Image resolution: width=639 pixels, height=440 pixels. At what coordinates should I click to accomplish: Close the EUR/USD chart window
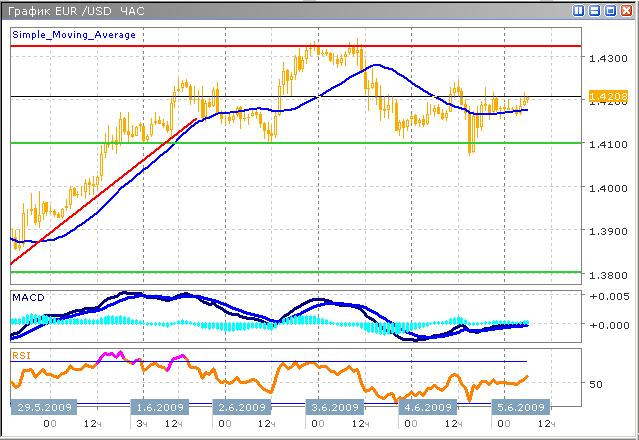pos(625,10)
